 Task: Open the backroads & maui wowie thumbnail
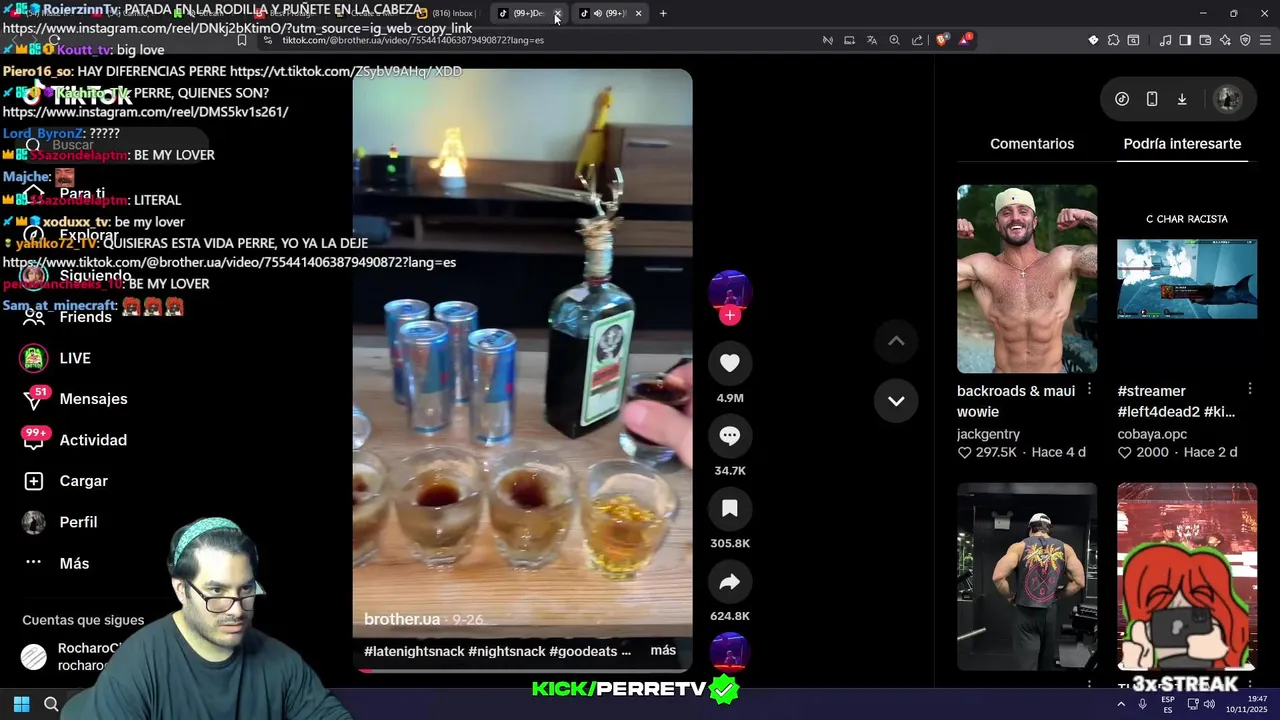(1027, 279)
